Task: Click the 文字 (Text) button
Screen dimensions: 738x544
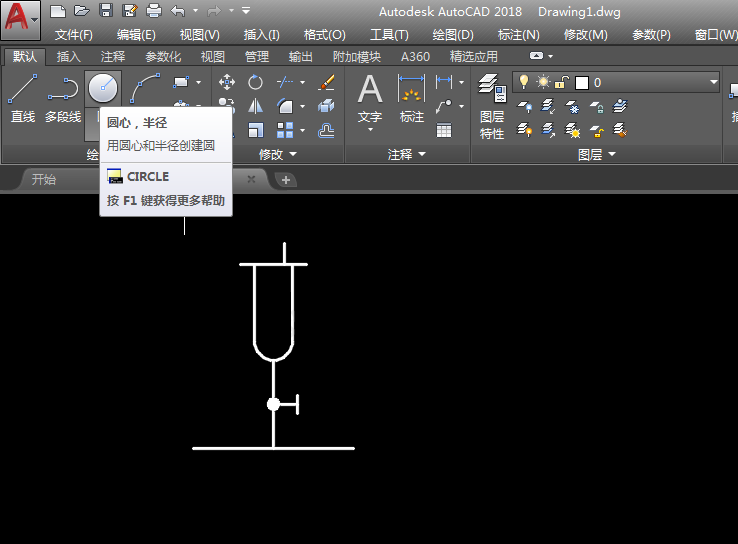Action: click(x=370, y=100)
